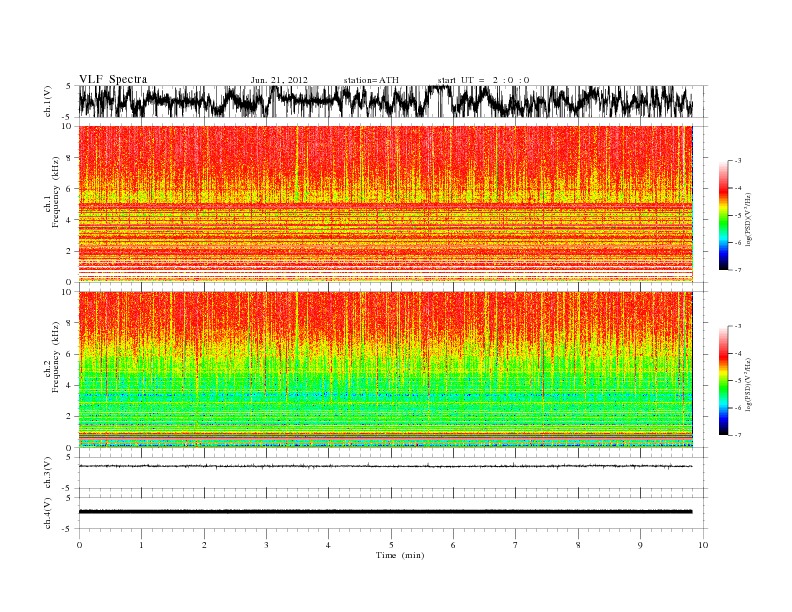Screen dimensions: 792x612
Task: Click the x-axis tick label "7" minutes
Action: coord(516,545)
